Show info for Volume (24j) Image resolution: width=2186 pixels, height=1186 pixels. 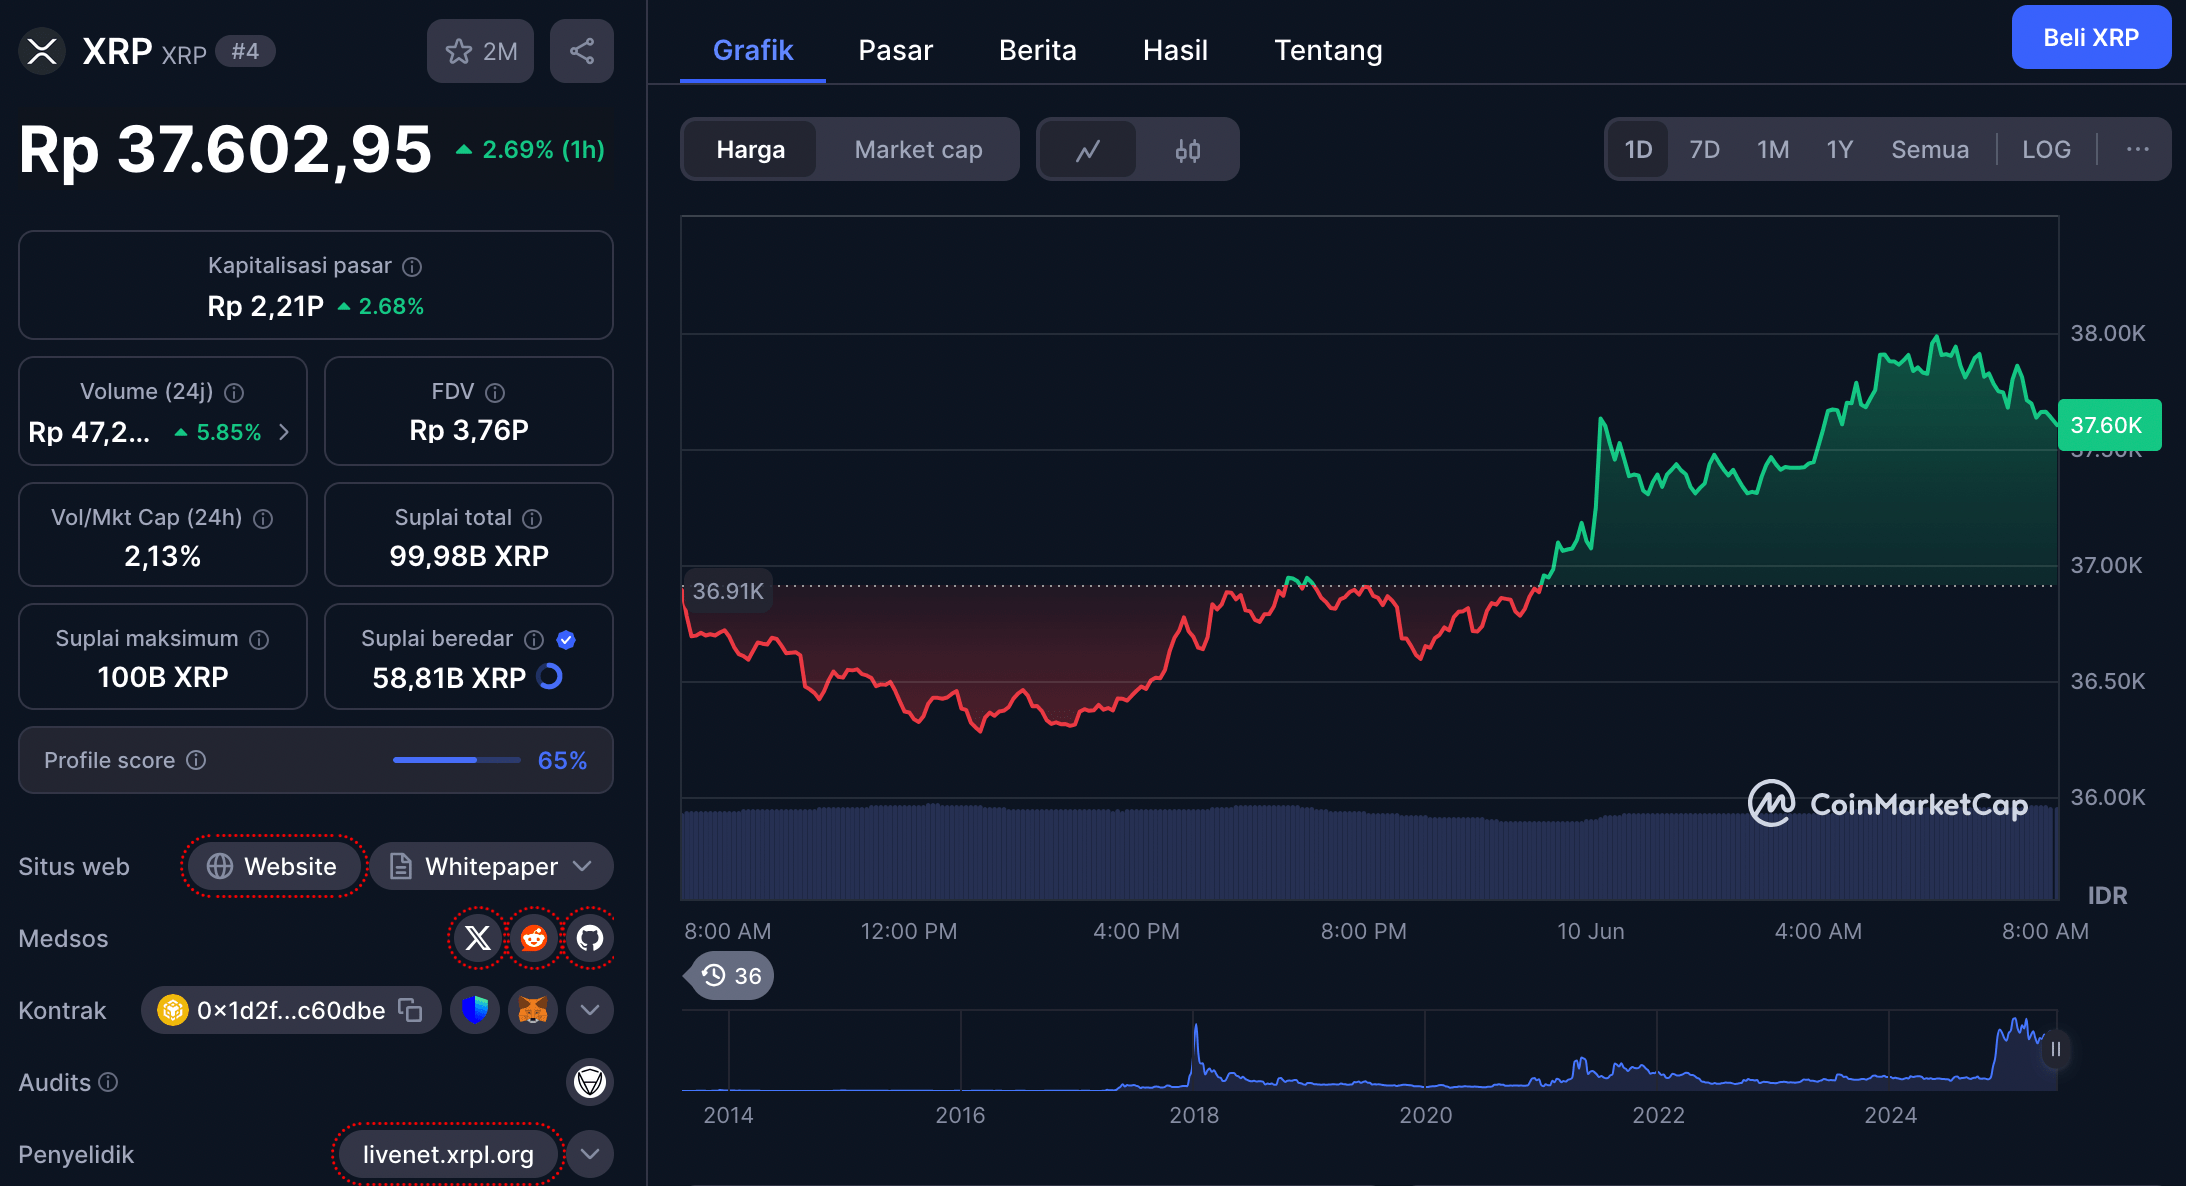coord(234,392)
